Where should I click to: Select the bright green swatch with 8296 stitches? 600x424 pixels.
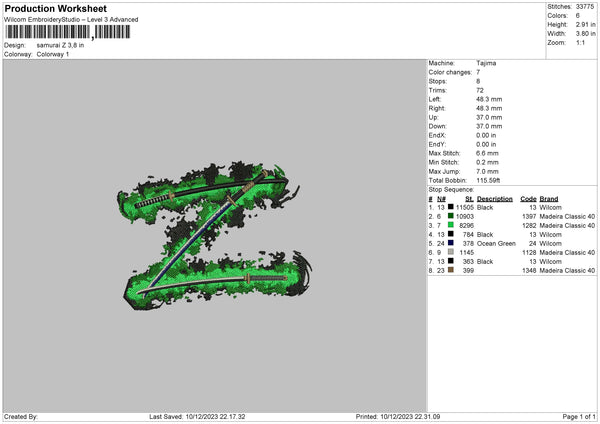(451, 225)
